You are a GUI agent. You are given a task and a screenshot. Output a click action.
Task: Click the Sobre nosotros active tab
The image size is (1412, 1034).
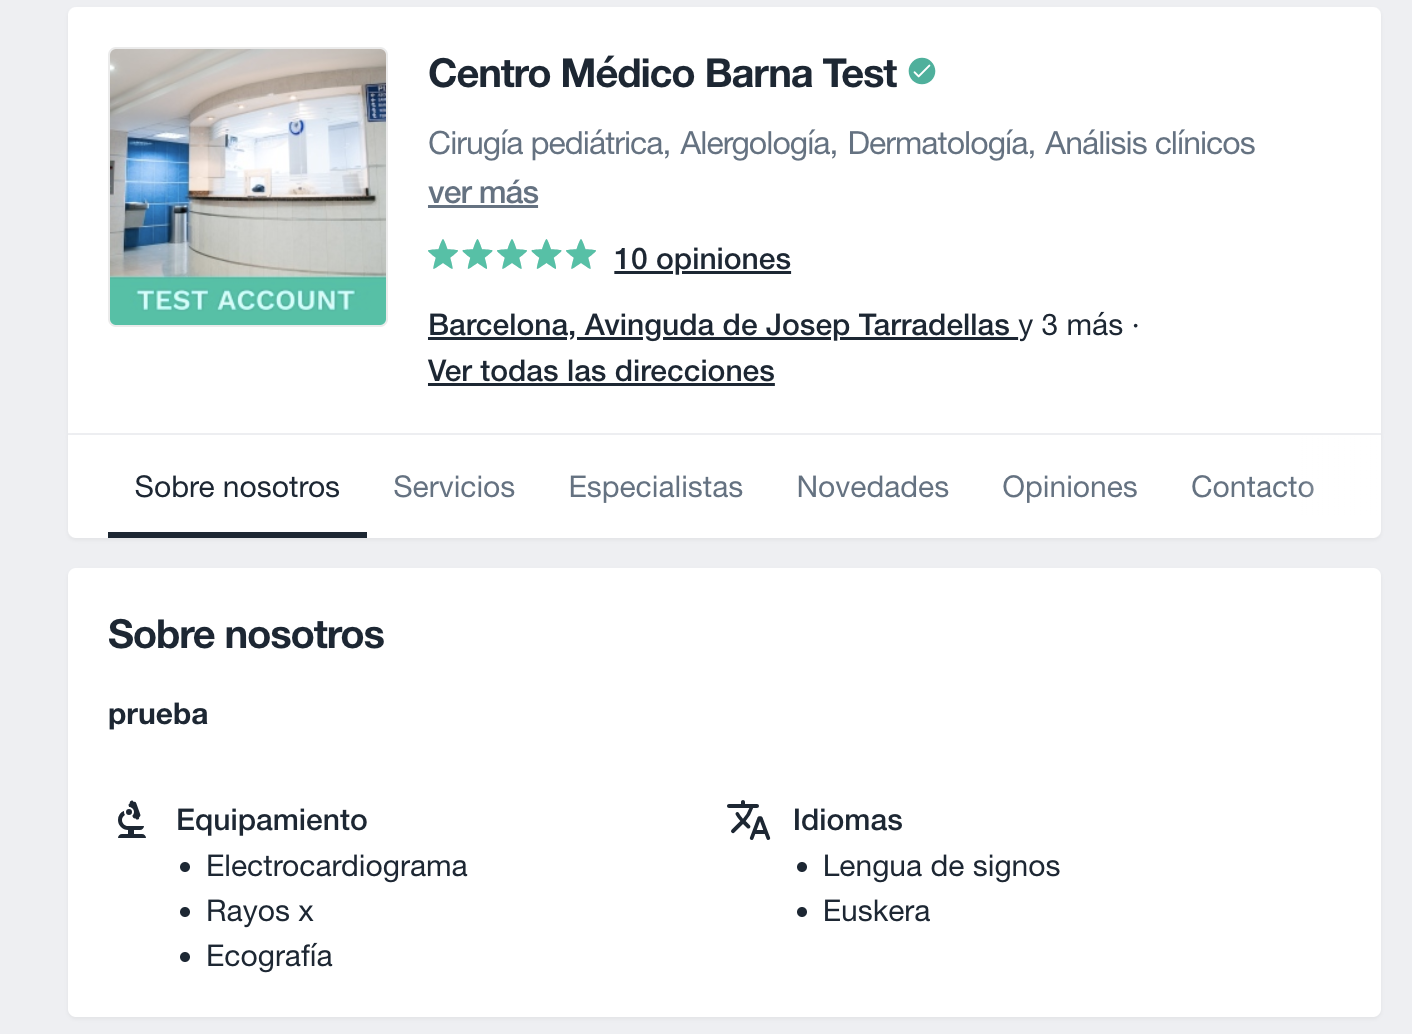[236, 487]
